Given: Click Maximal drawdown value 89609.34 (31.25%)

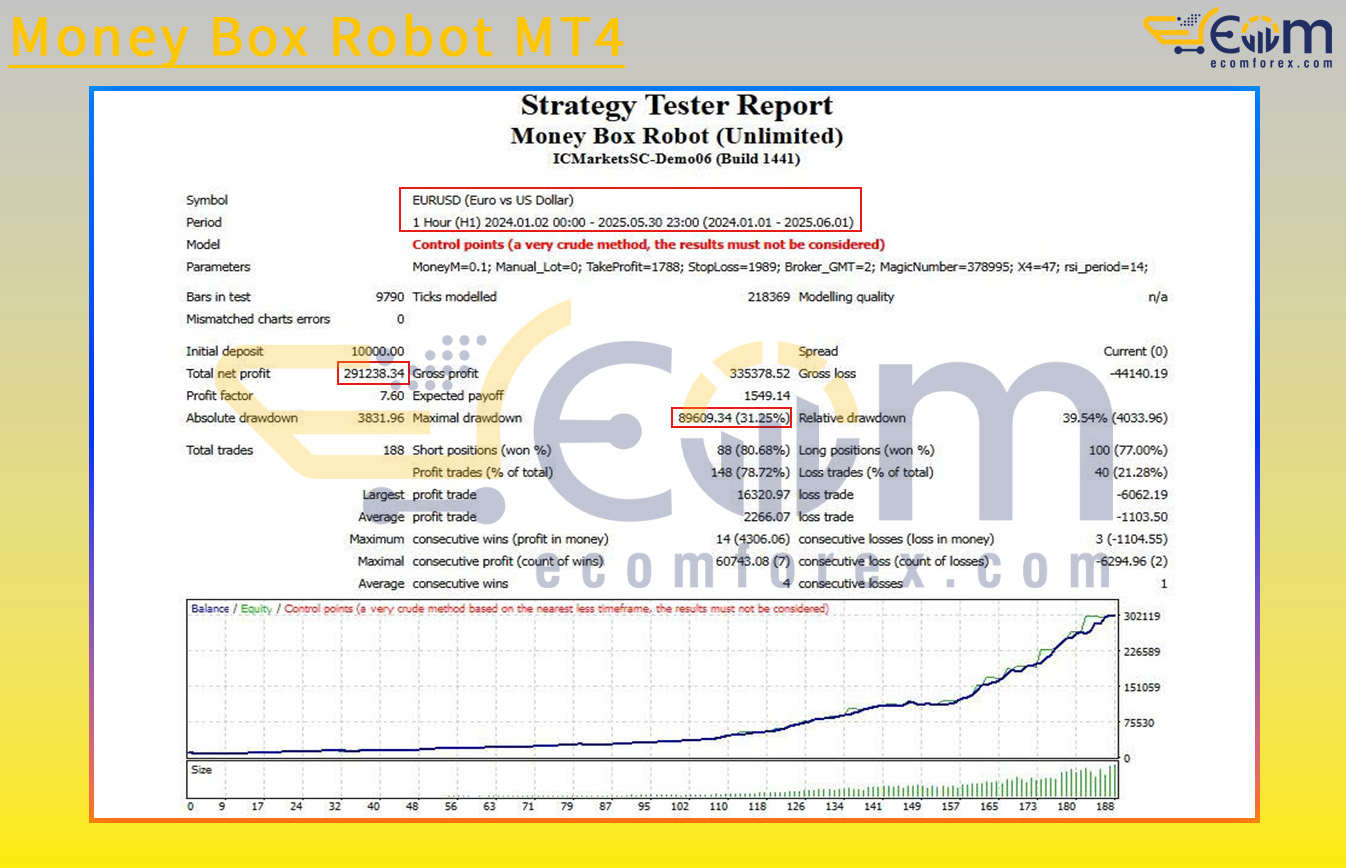Looking at the screenshot, I should click(x=734, y=418).
